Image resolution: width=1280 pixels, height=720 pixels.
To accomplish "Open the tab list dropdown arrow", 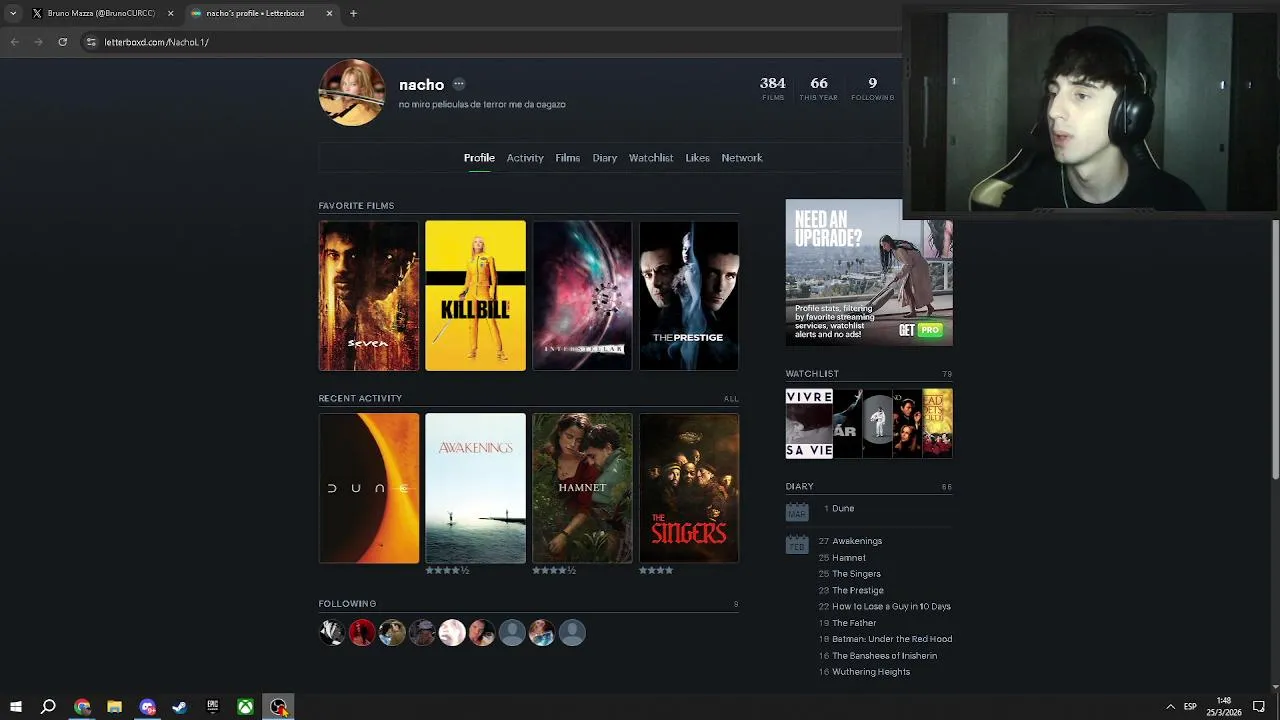I will (x=12, y=13).
